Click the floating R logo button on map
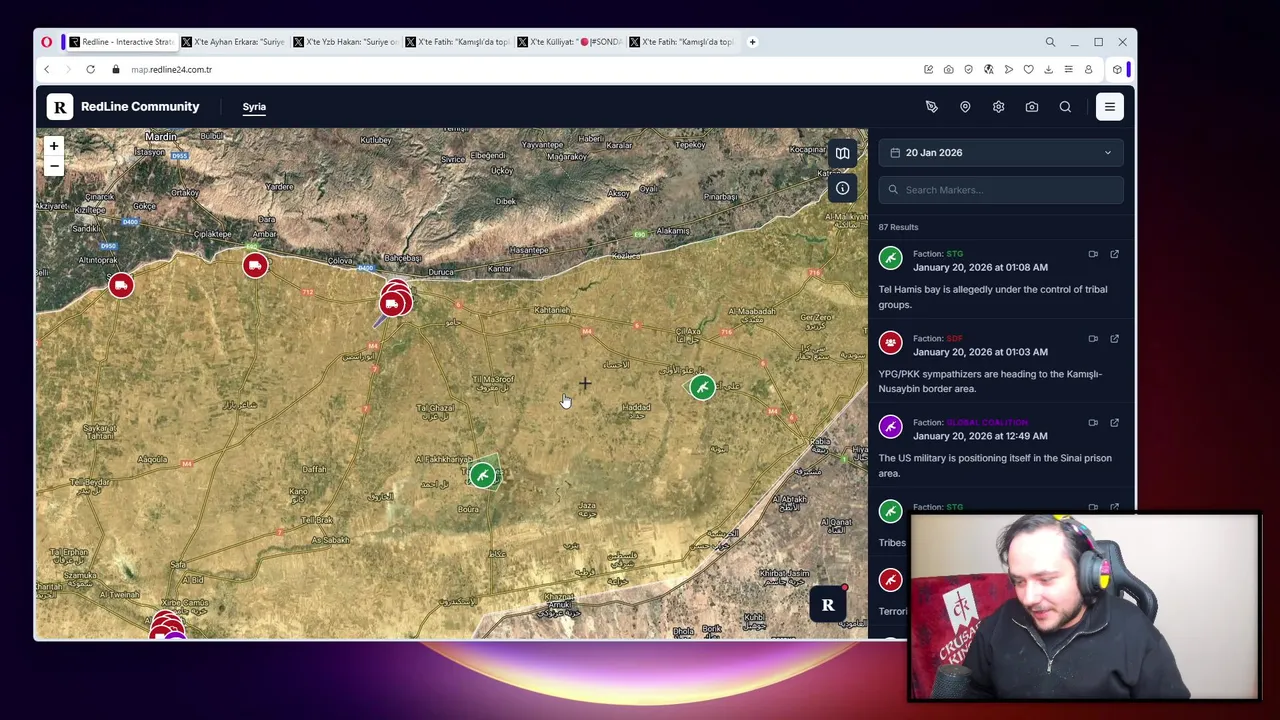The image size is (1280, 720). (828, 605)
